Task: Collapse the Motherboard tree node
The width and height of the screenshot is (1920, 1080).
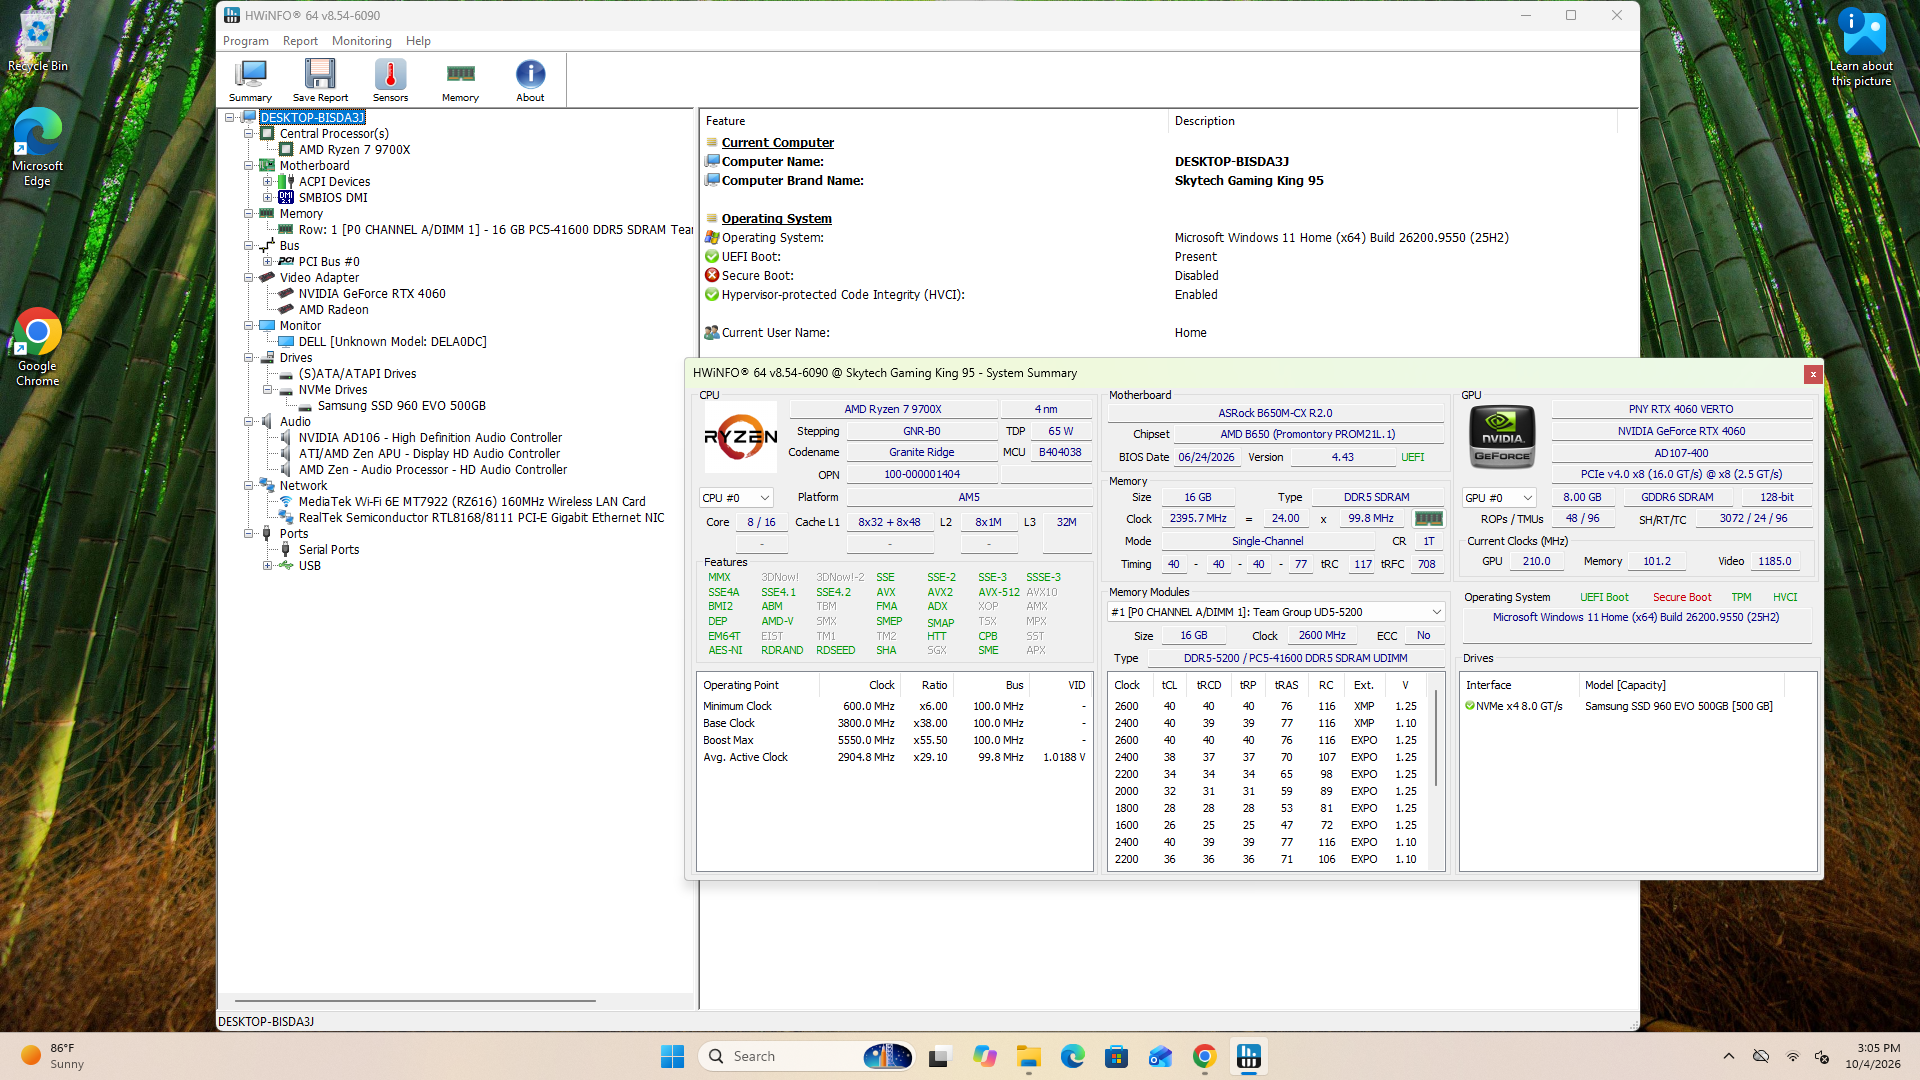Action: coord(248,166)
